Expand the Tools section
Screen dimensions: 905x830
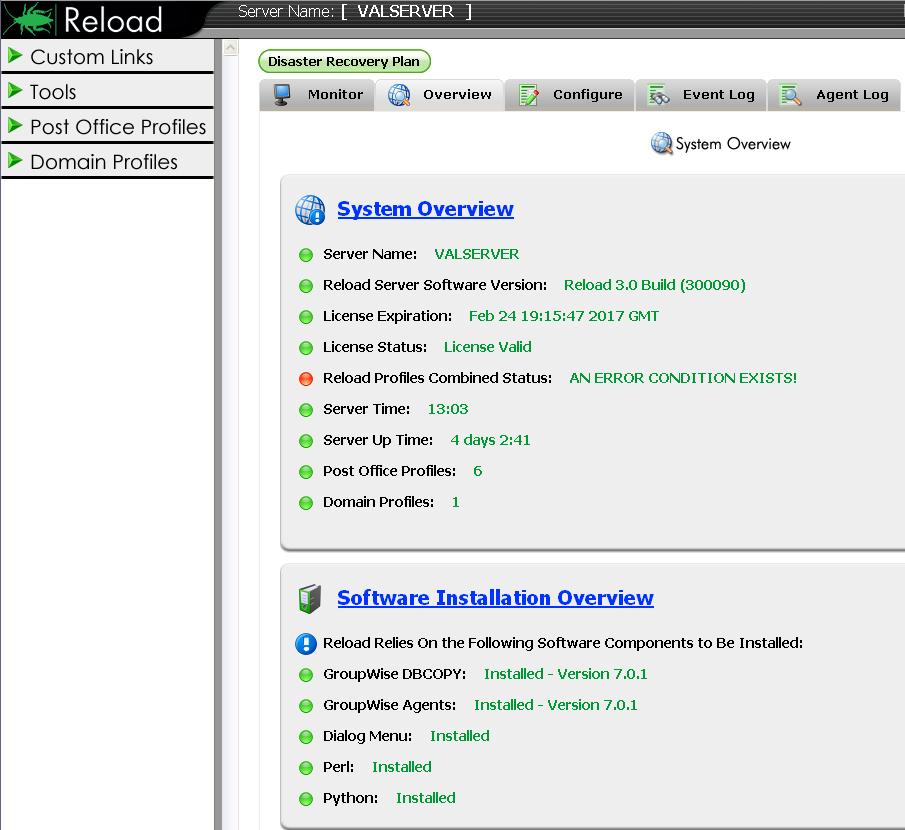click(53, 92)
